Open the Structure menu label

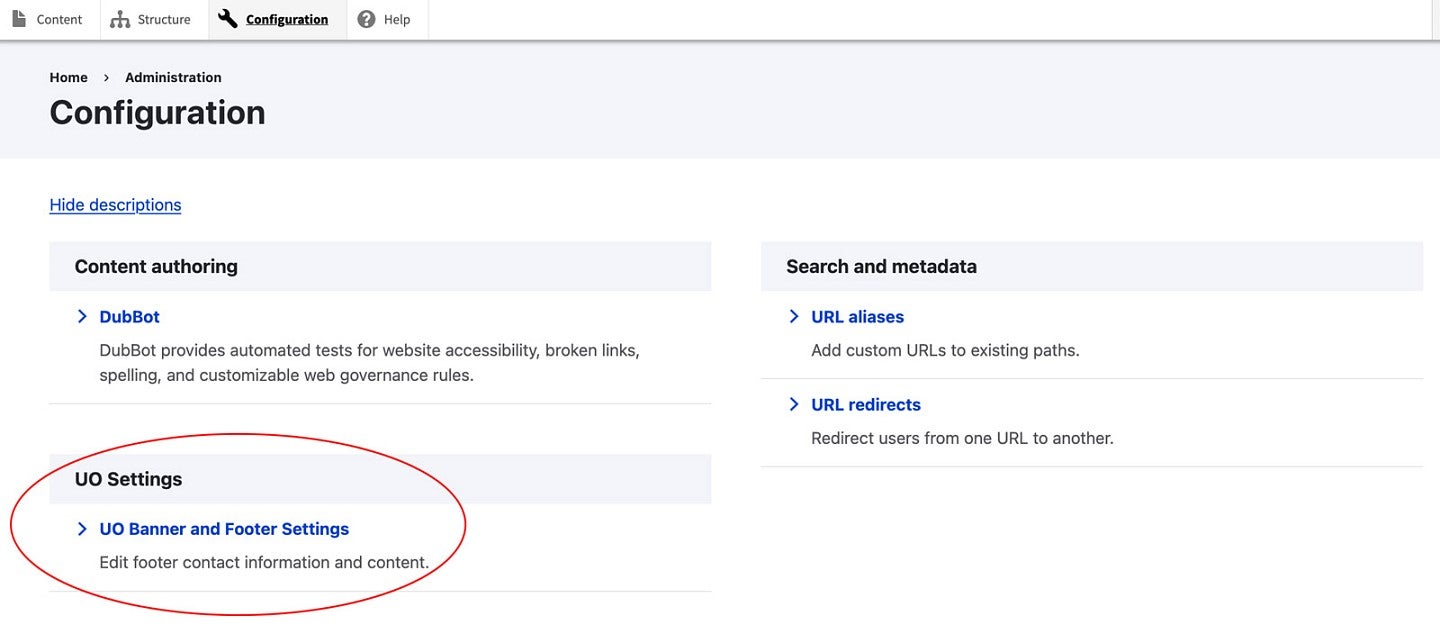[164, 19]
